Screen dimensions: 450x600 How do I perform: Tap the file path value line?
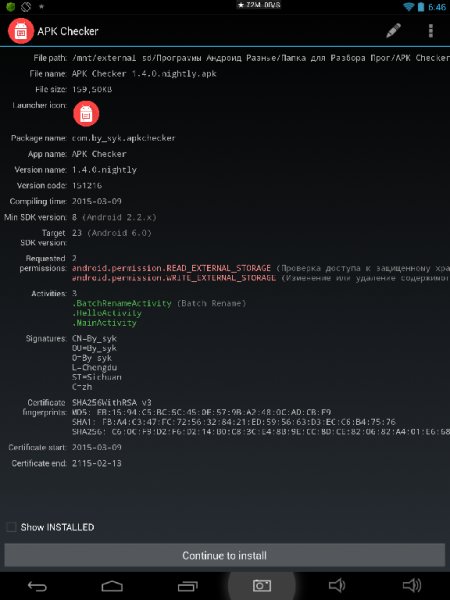(x=261, y=58)
